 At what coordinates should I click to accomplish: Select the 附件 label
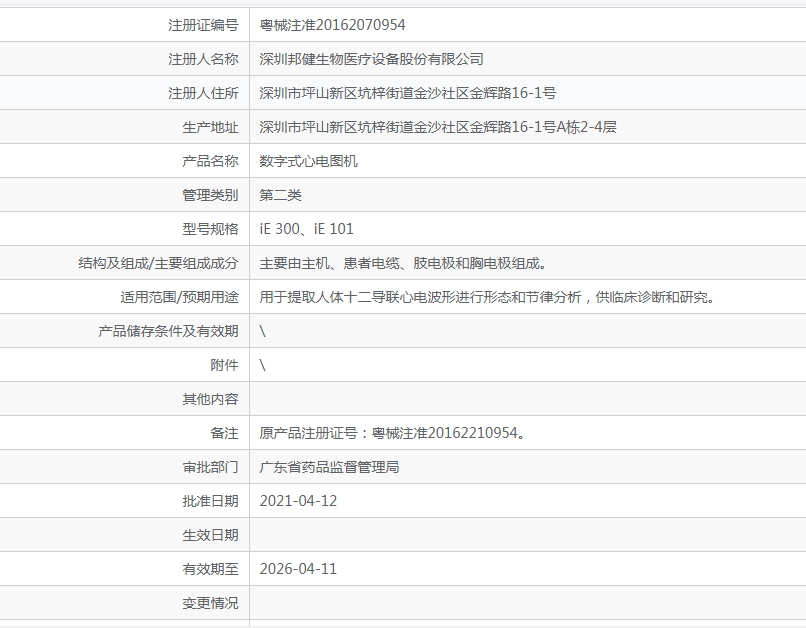tap(224, 365)
